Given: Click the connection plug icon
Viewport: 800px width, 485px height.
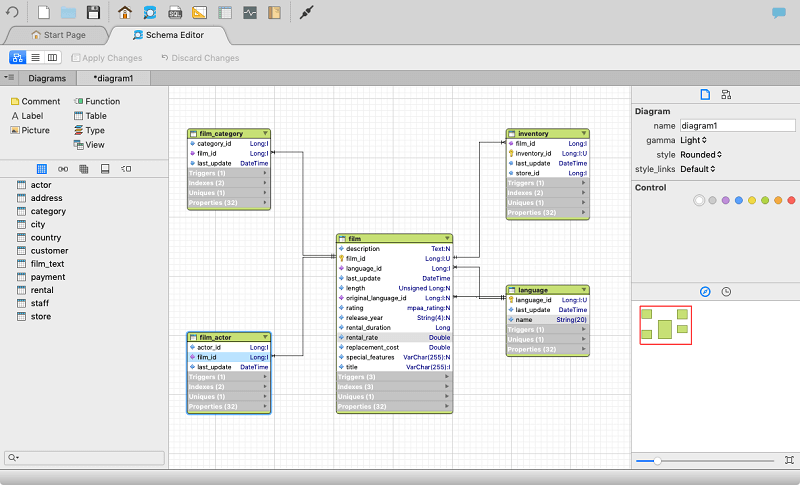Looking at the screenshot, I should pos(306,12).
